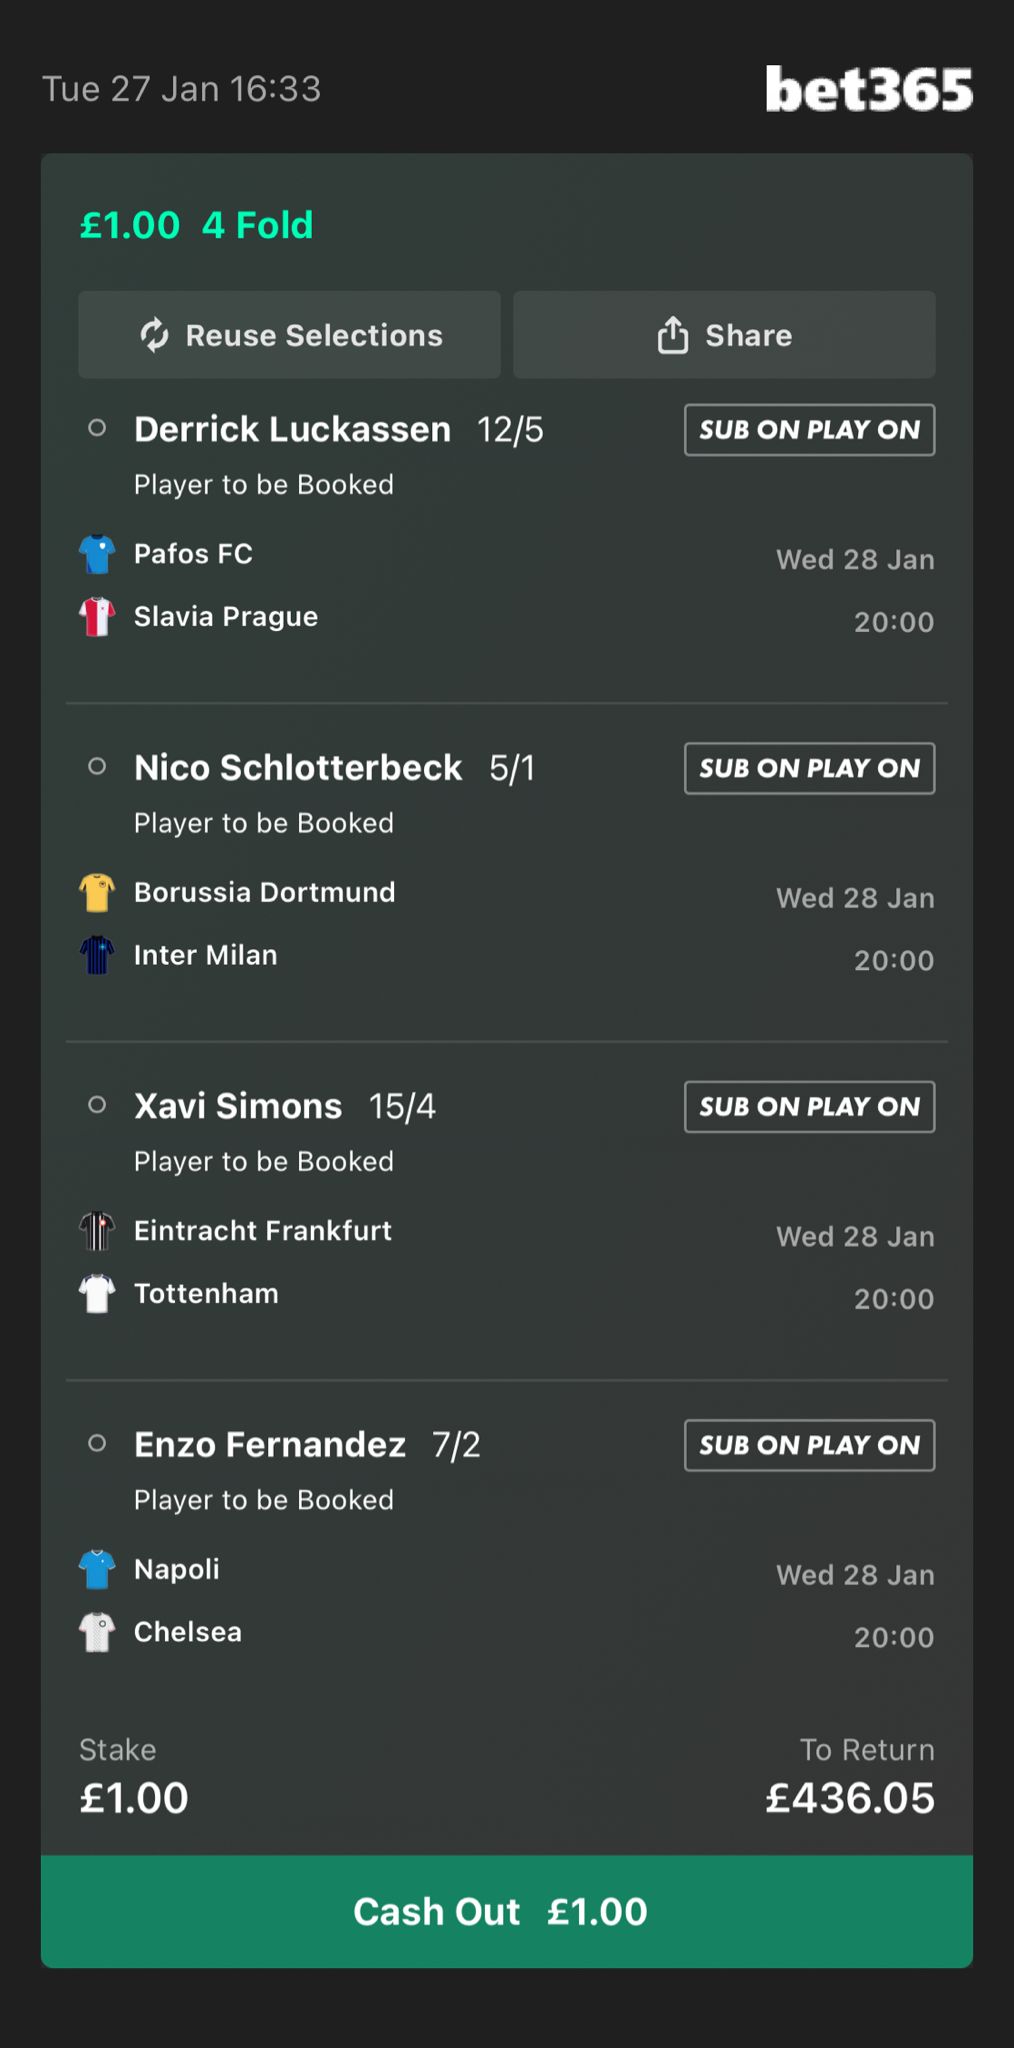The width and height of the screenshot is (1014, 2048).
Task: Click the Pafos FC blue shirt icon
Action: pyautogui.click(x=97, y=554)
